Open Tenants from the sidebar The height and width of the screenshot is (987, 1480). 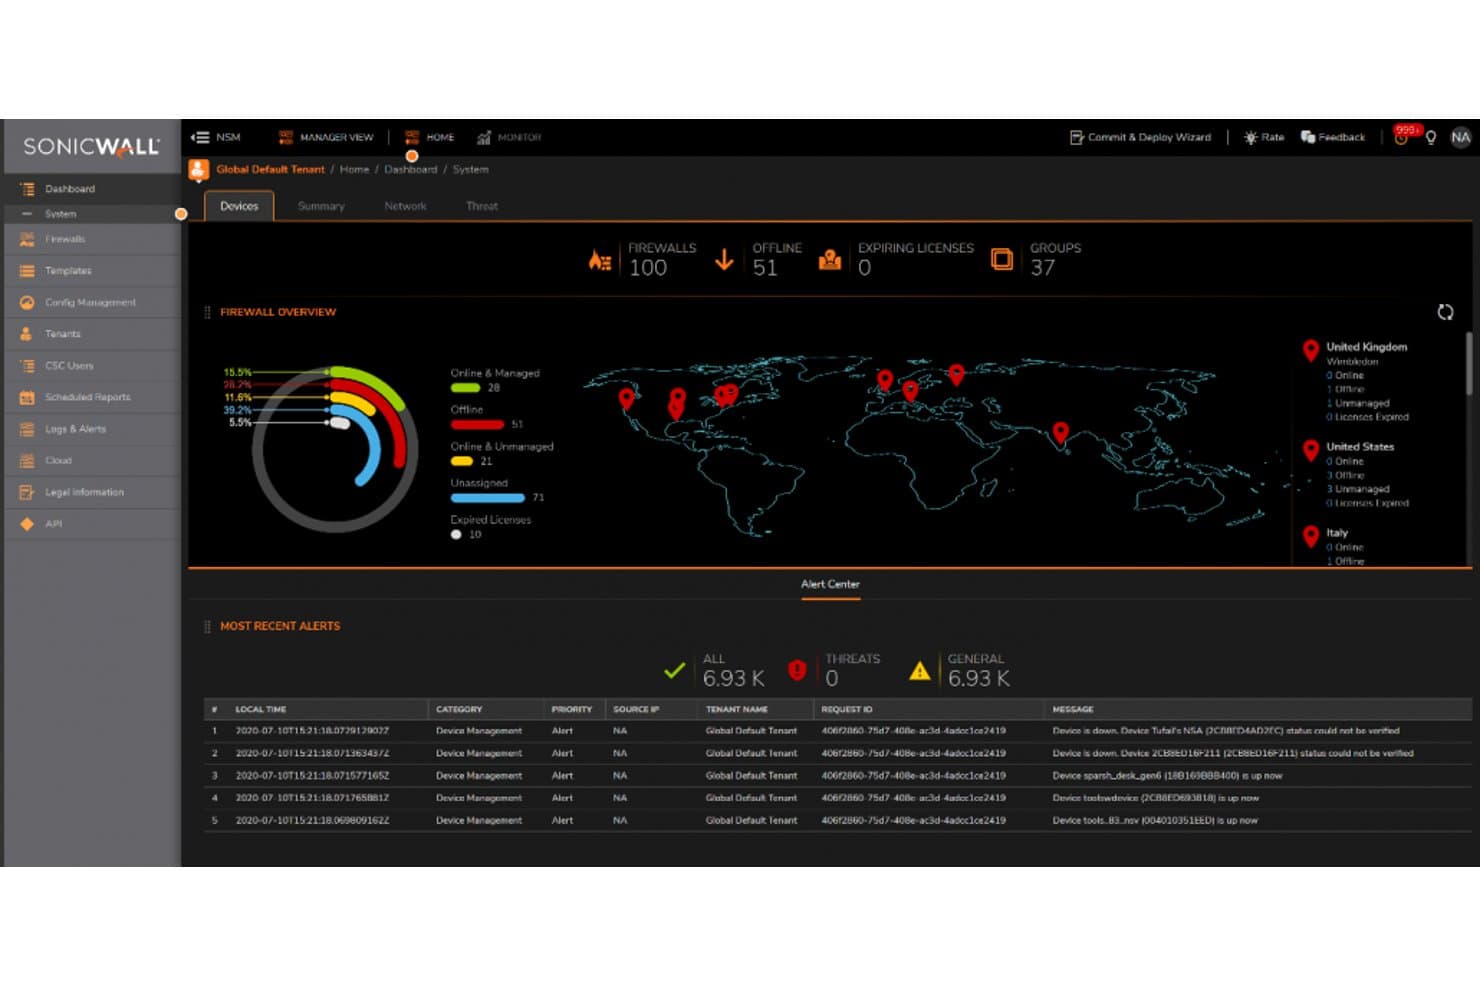(92, 334)
